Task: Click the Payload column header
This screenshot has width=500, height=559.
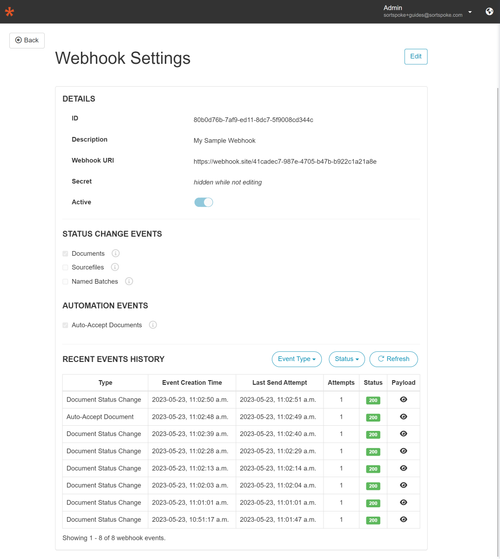Action: [403, 383]
